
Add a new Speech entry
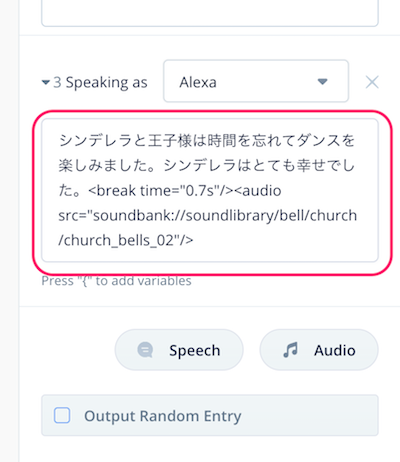(x=179, y=350)
